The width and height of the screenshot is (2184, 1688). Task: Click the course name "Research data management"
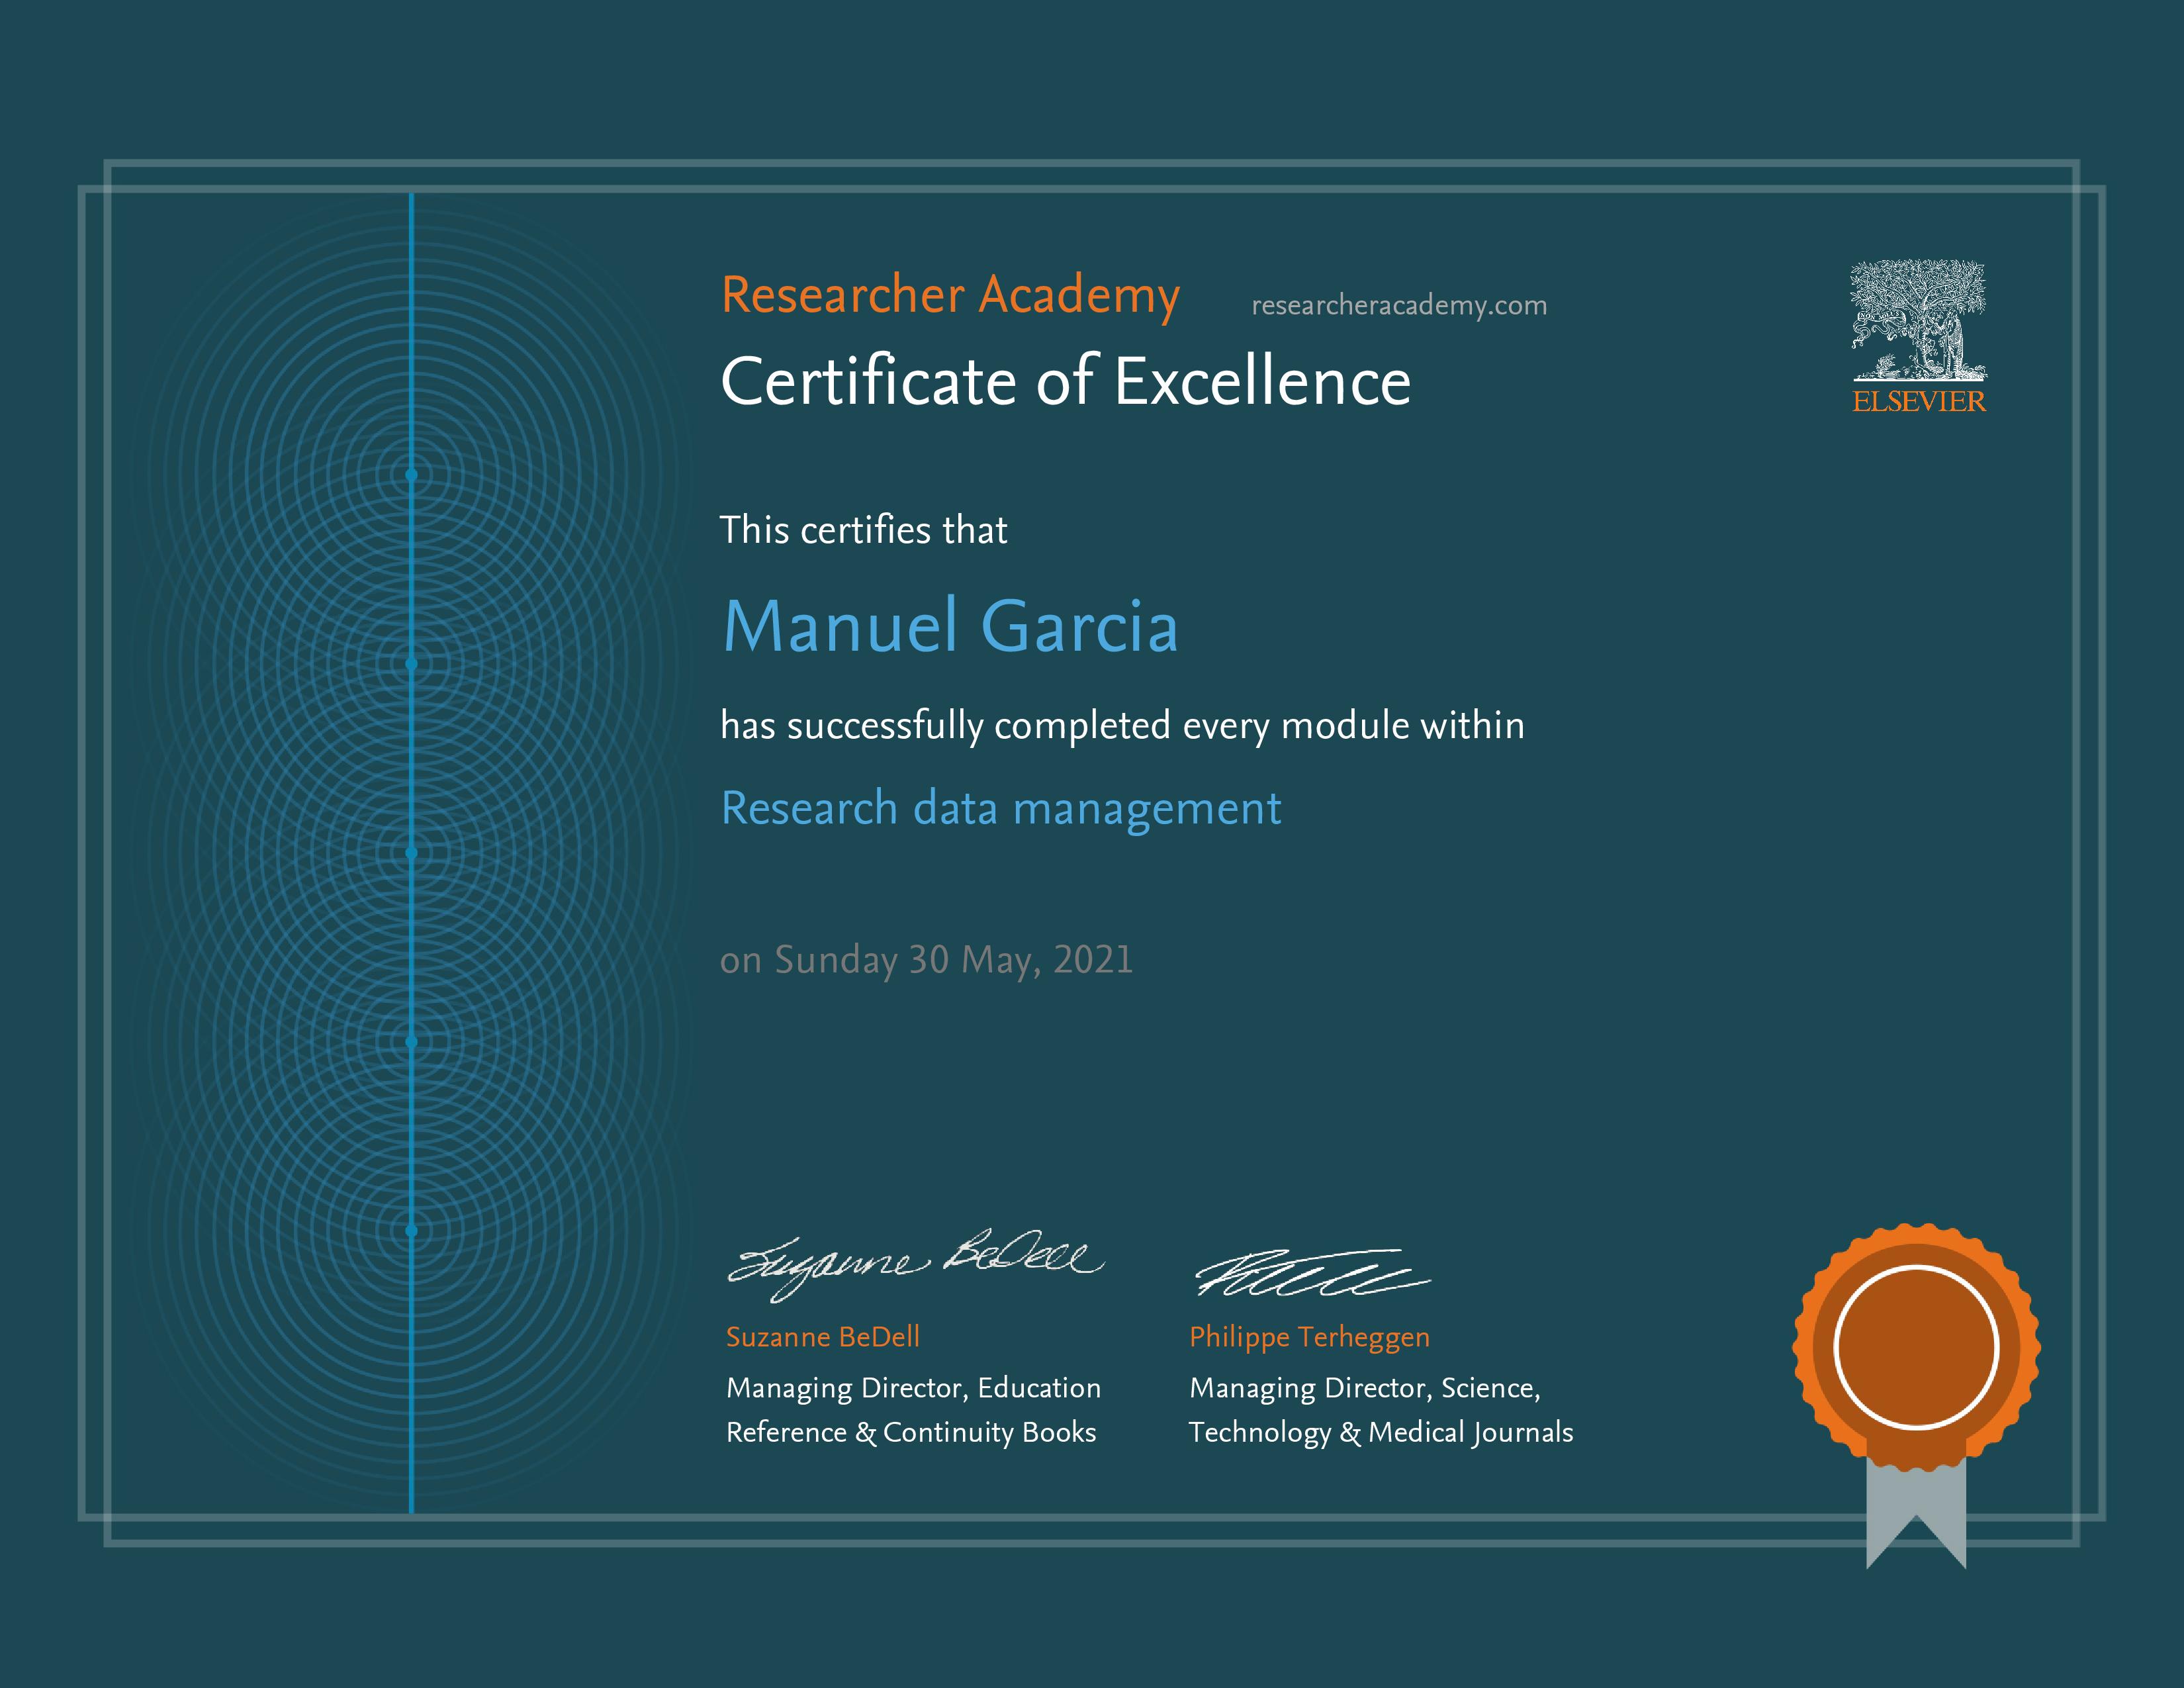click(1001, 809)
